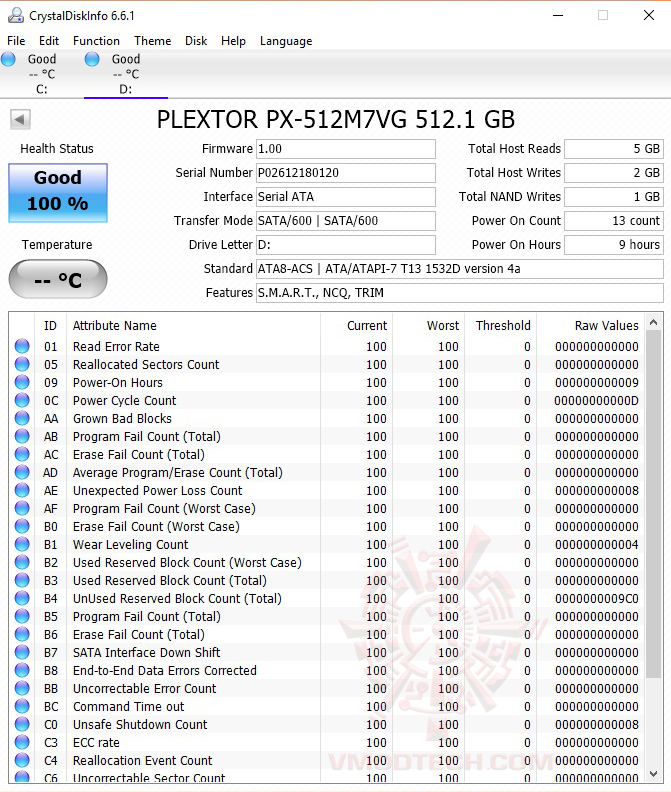The height and width of the screenshot is (792, 671).
Task: Click the ID column header
Action: (x=50, y=325)
